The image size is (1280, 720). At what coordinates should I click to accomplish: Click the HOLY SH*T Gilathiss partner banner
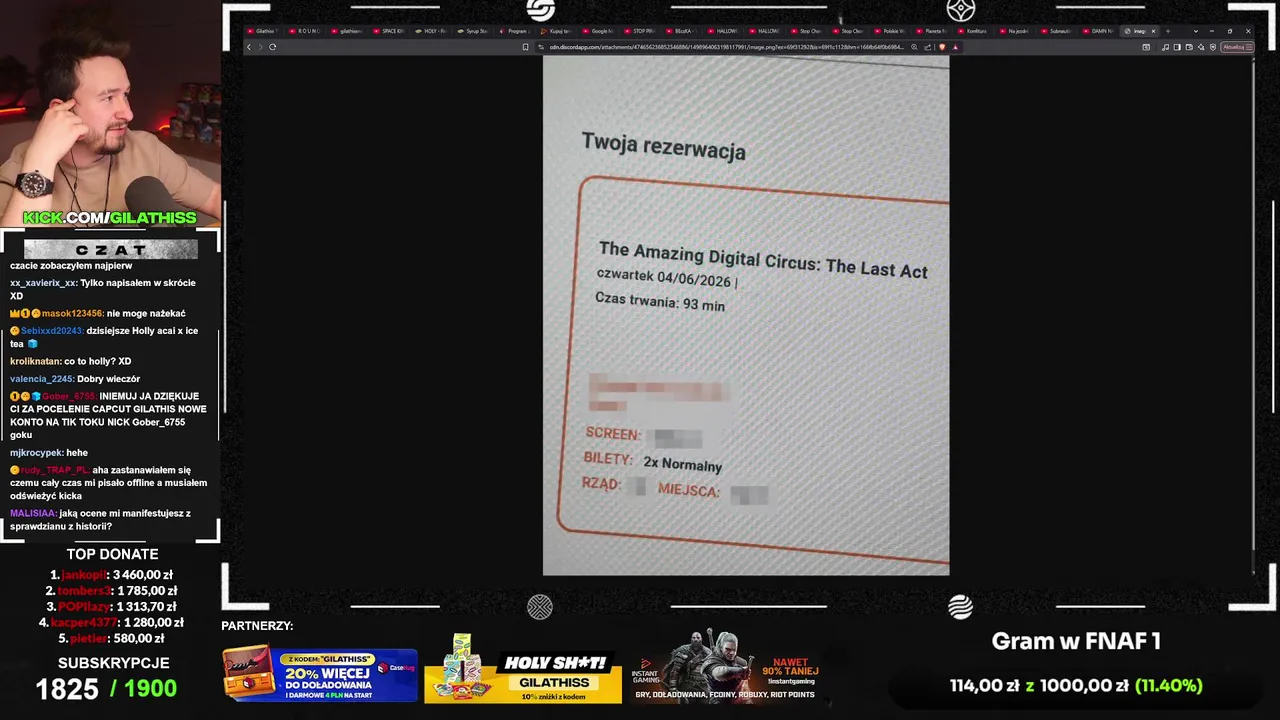point(523,668)
